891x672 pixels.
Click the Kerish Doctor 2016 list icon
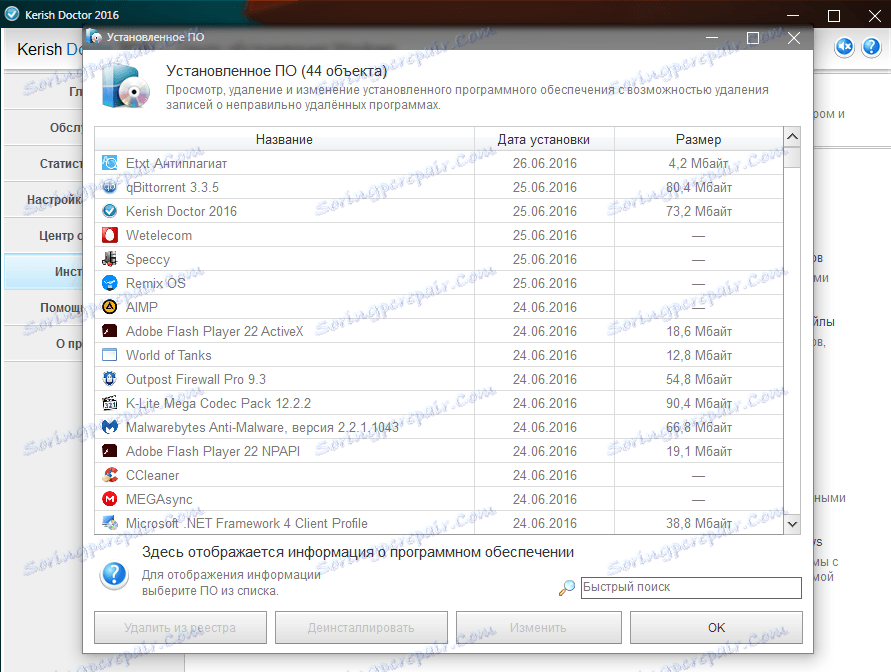click(110, 211)
